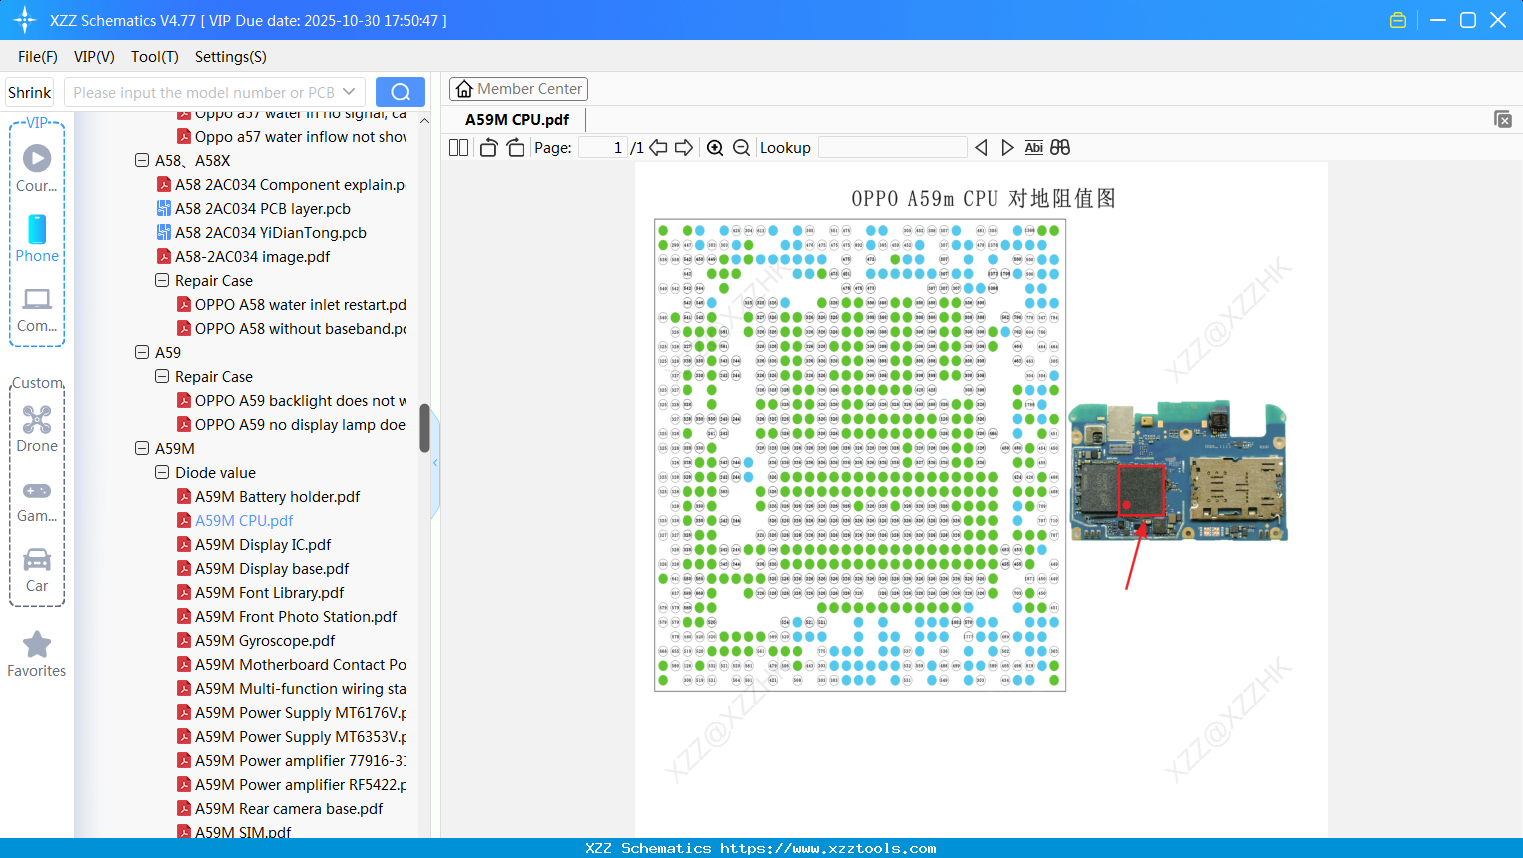Open the VIP(V) menu

coord(94,57)
